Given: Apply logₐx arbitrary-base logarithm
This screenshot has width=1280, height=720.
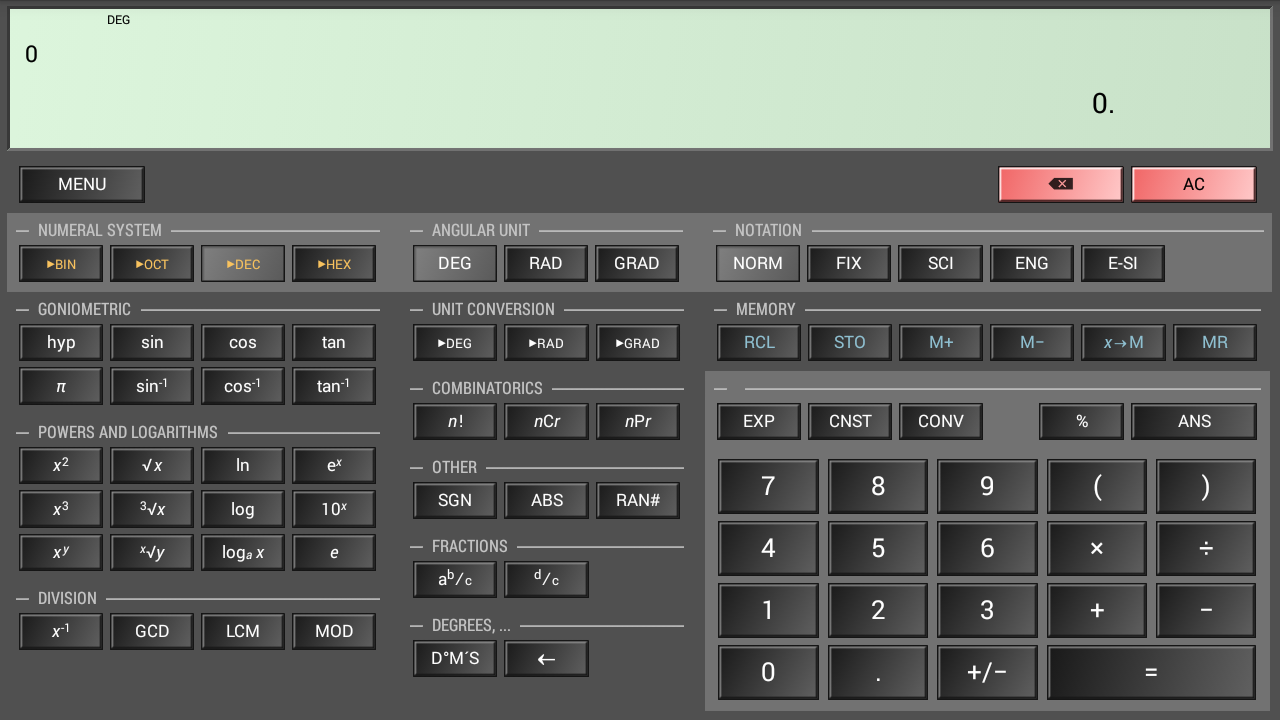Looking at the screenshot, I should (243, 552).
